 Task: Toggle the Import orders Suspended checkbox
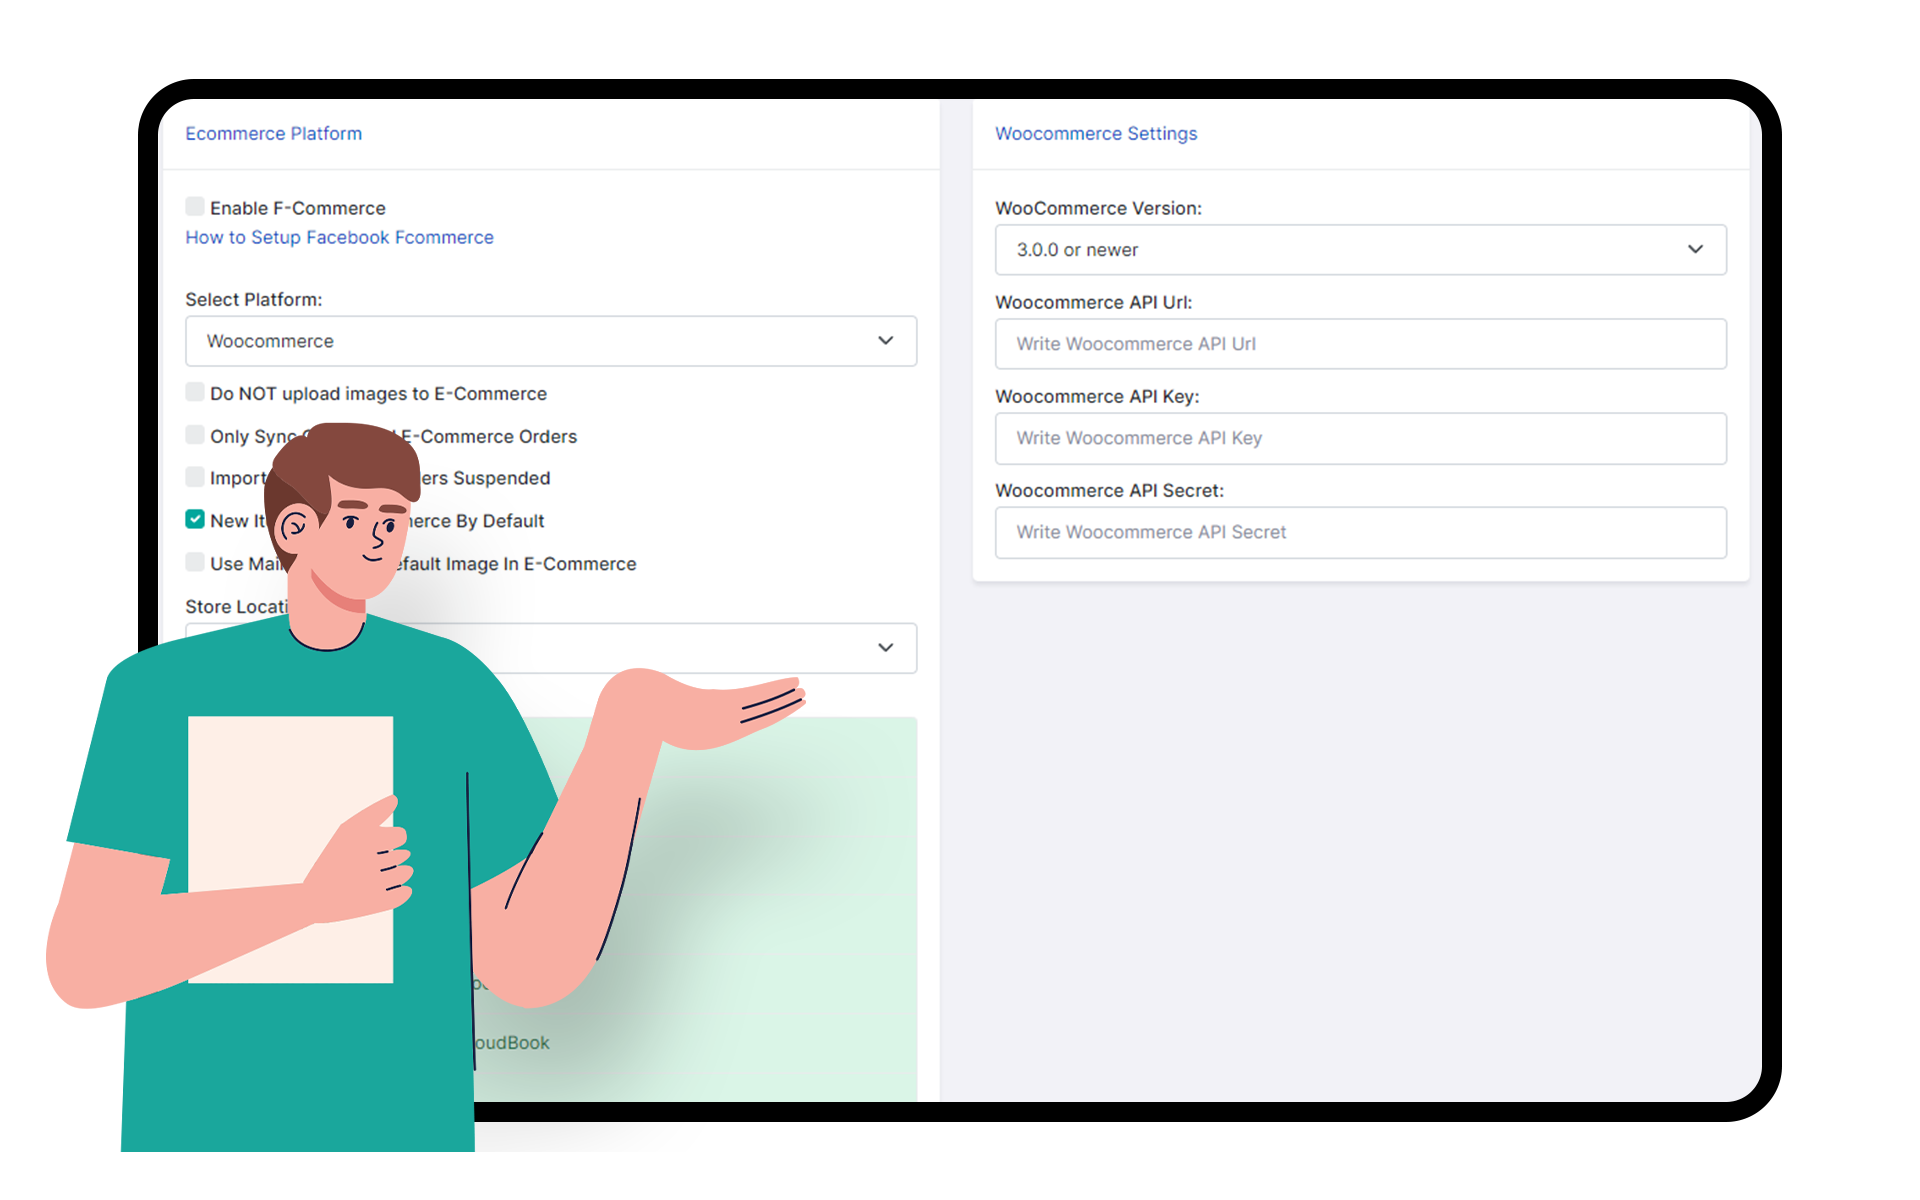195,477
